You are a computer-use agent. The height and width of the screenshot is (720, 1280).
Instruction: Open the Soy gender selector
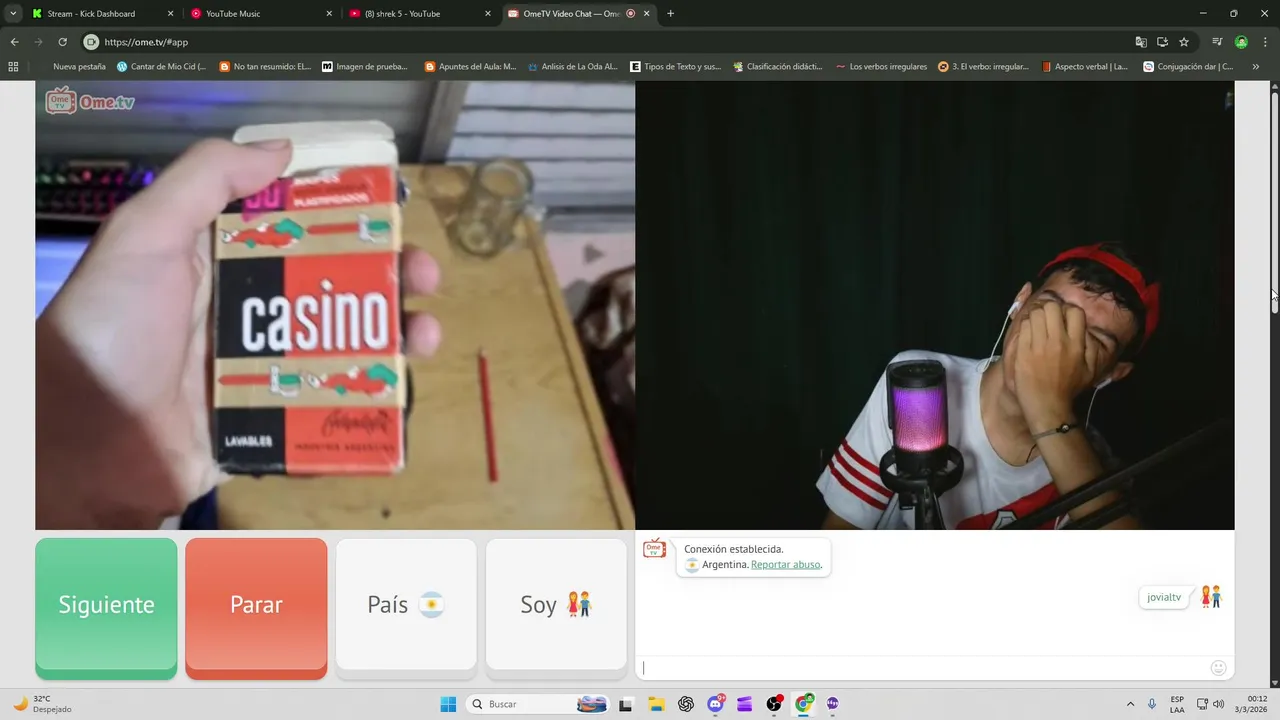tap(556, 604)
